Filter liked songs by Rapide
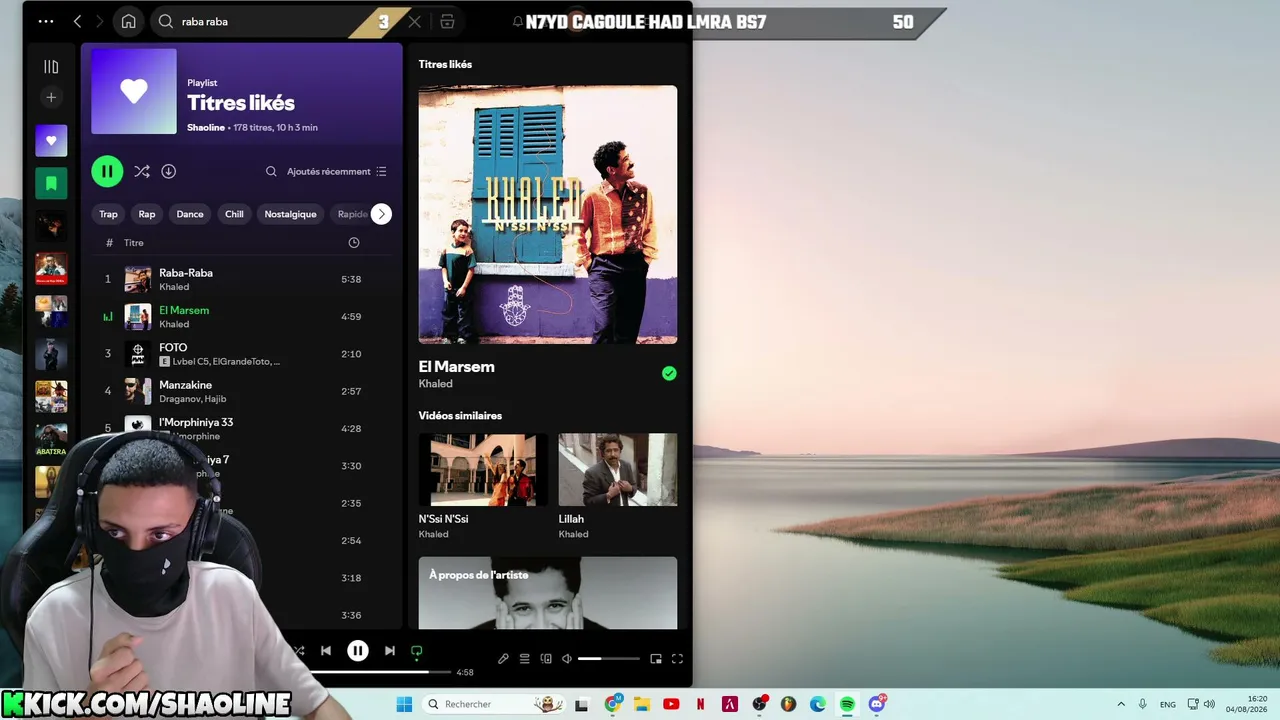The image size is (1280, 720). 351,214
